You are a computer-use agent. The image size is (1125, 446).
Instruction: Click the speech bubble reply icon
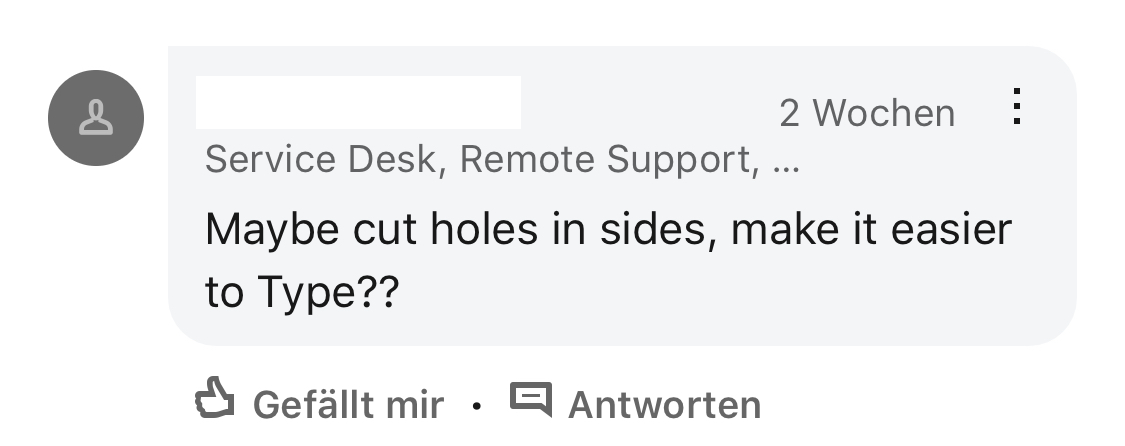click(530, 400)
